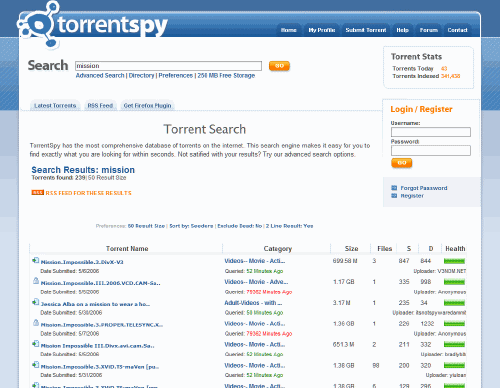
Task: Click the Search Results: mission heading
Action: (83, 170)
